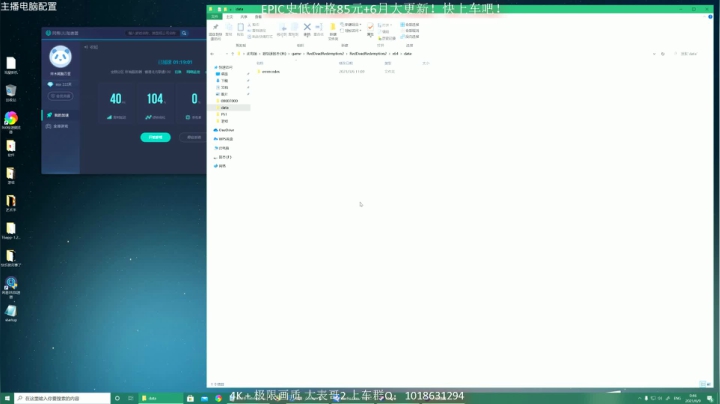The height and width of the screenshot is (404, 720).
Task: Click the Rename icon in Explorer ribbon
Action: pyautogui.click(x=319, y=29)
